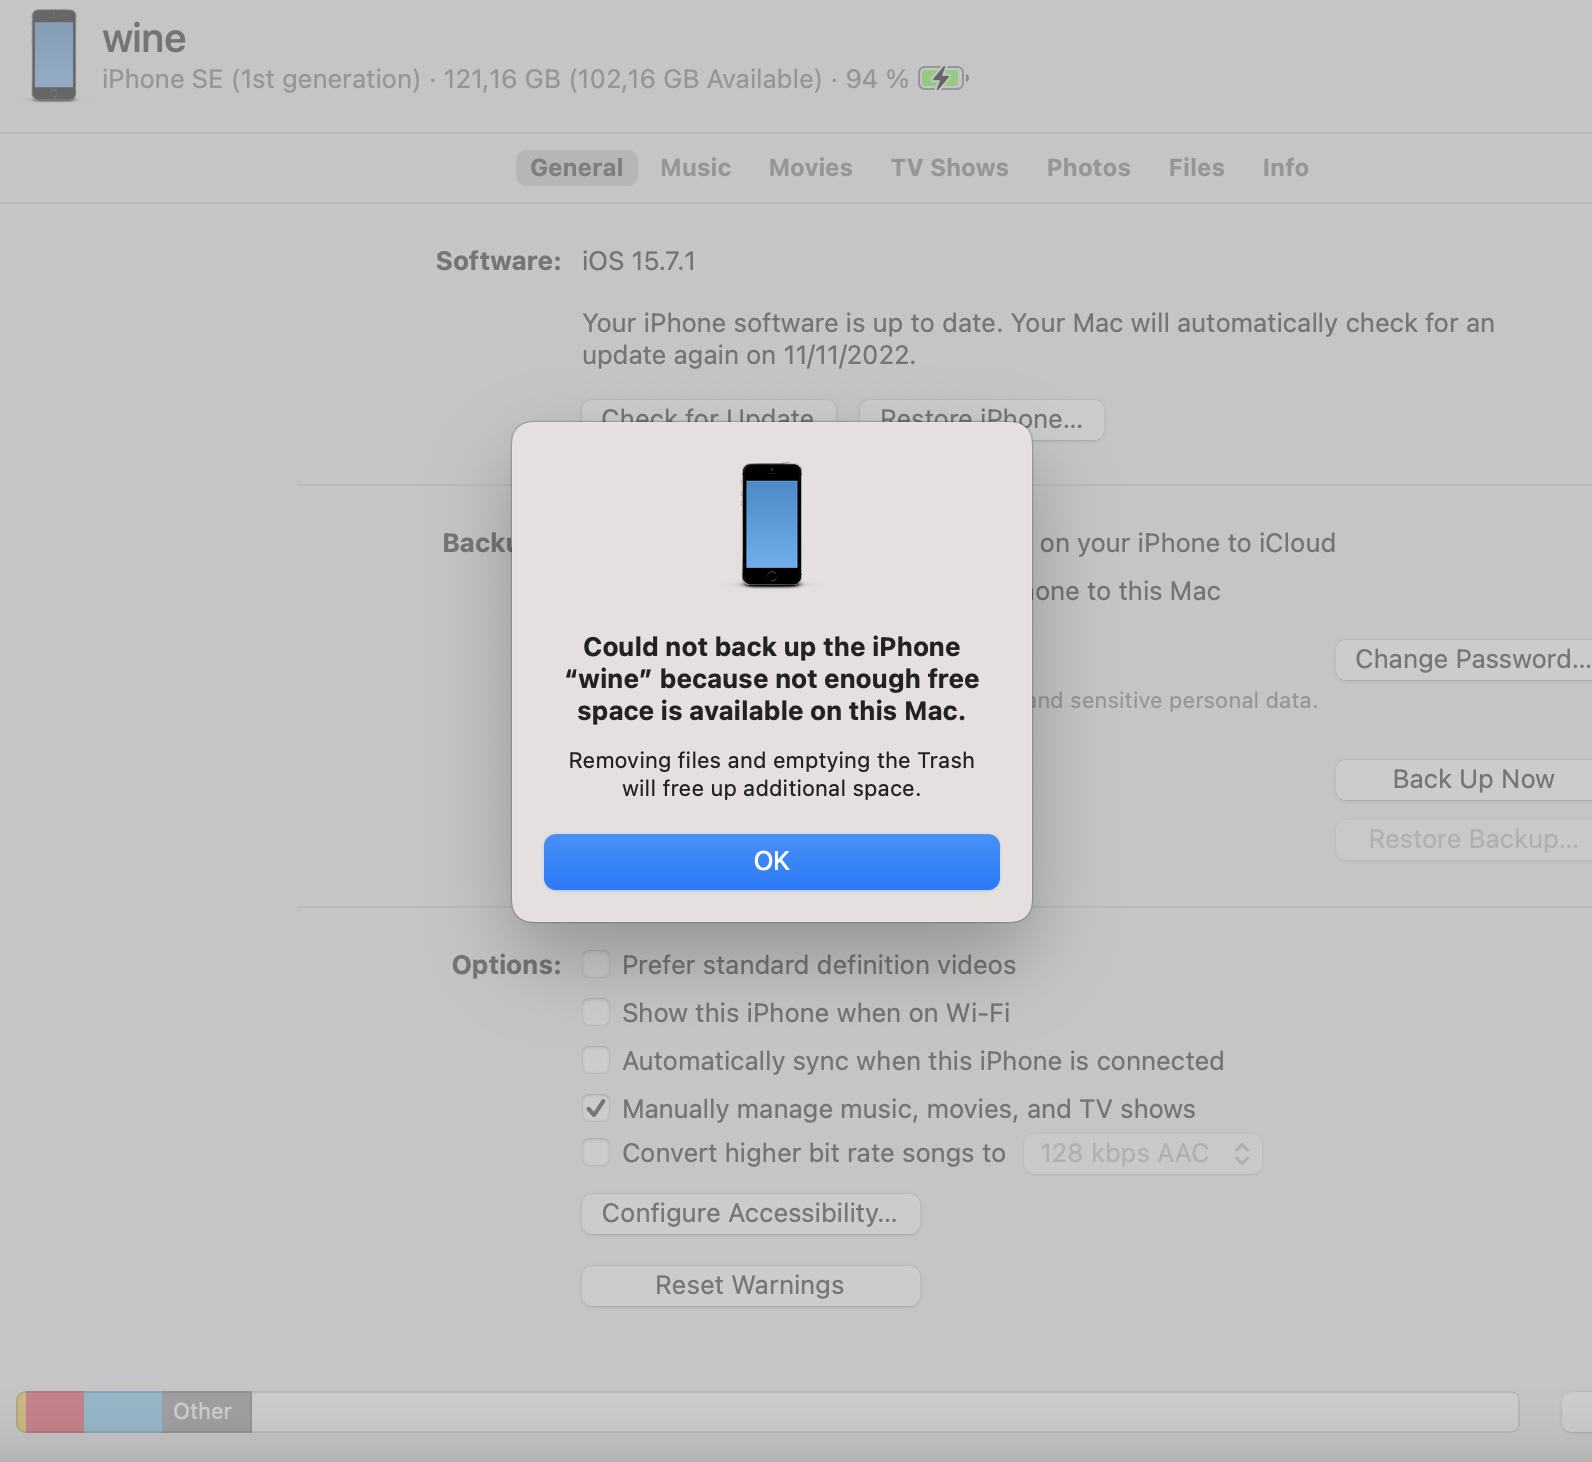The height and width of the screenshot is (1462, 1592).
Task: Click the device name wine
Action: (x=144, y=39)
